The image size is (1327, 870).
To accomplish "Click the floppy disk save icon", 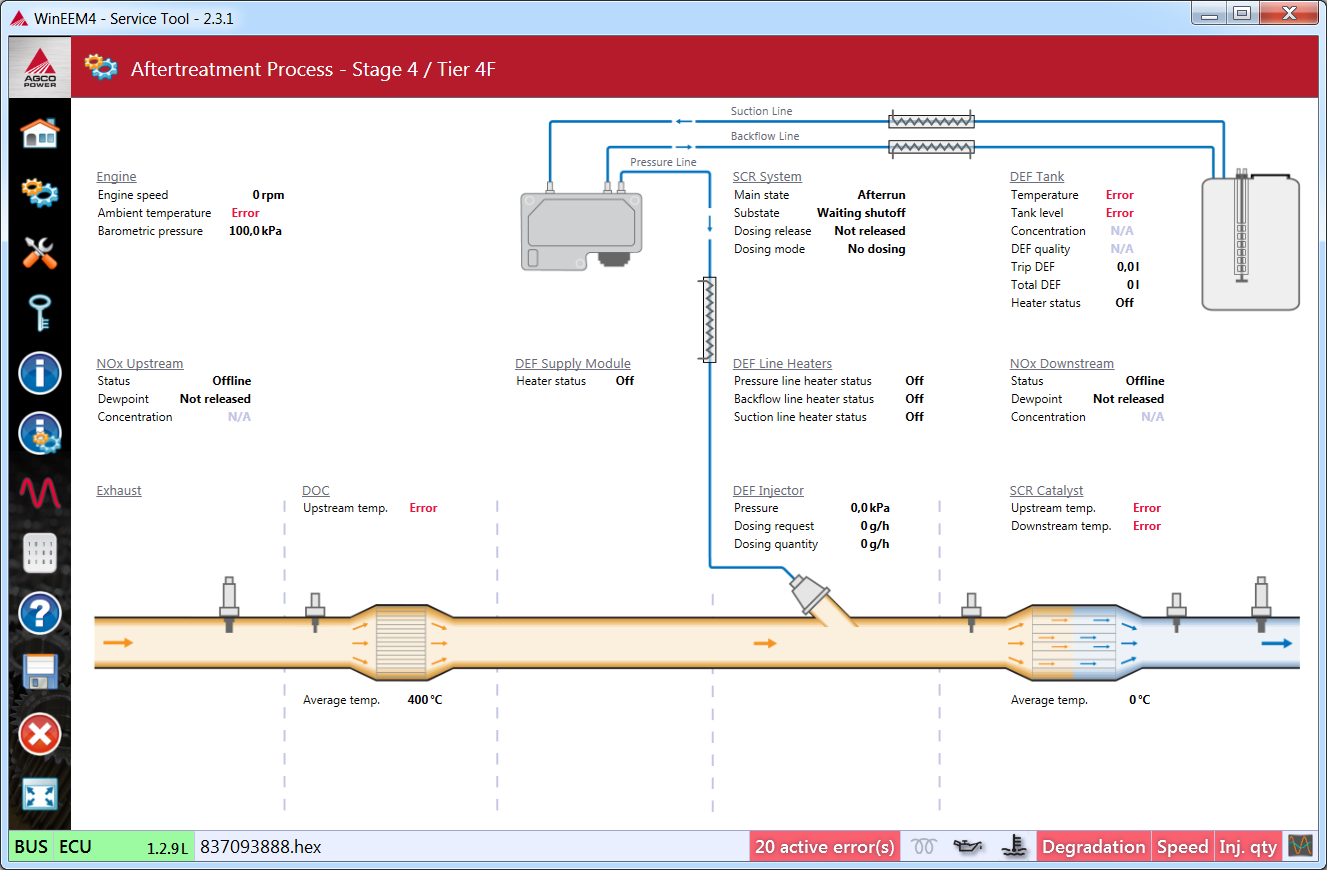I will [x=40, y=672].
